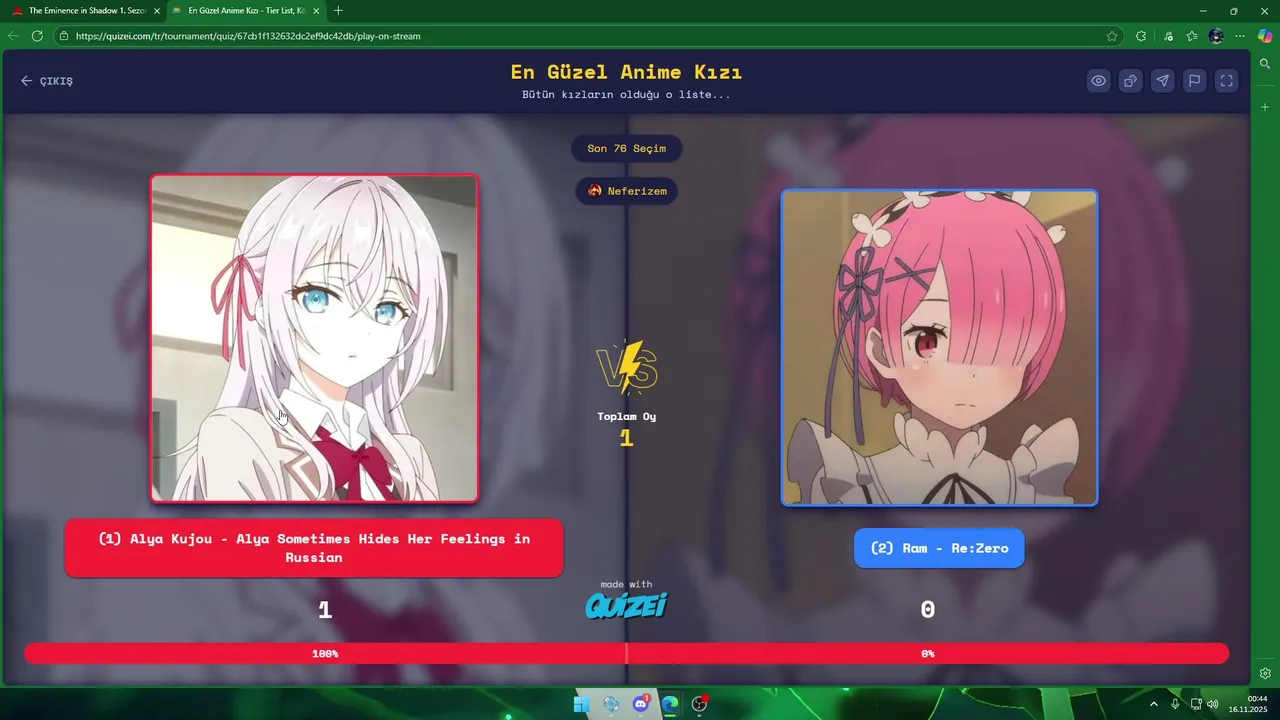Click second taskbar app icon after Start
The width and height of the screenshot is (1280, 720).
point(611,704)
